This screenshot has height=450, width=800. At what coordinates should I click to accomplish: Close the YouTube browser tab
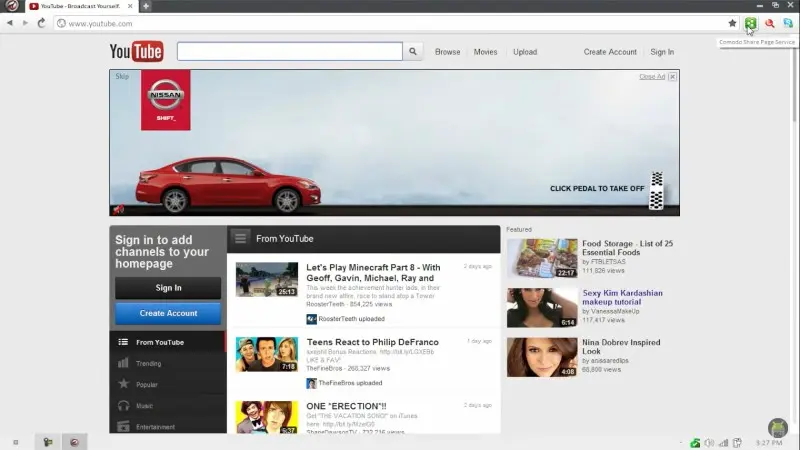(130, 6)
